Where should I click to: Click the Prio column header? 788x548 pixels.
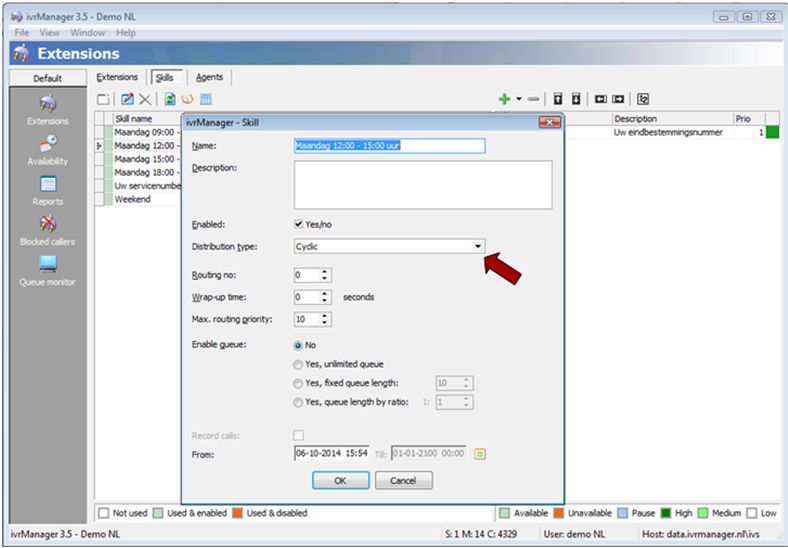[749, 119]
